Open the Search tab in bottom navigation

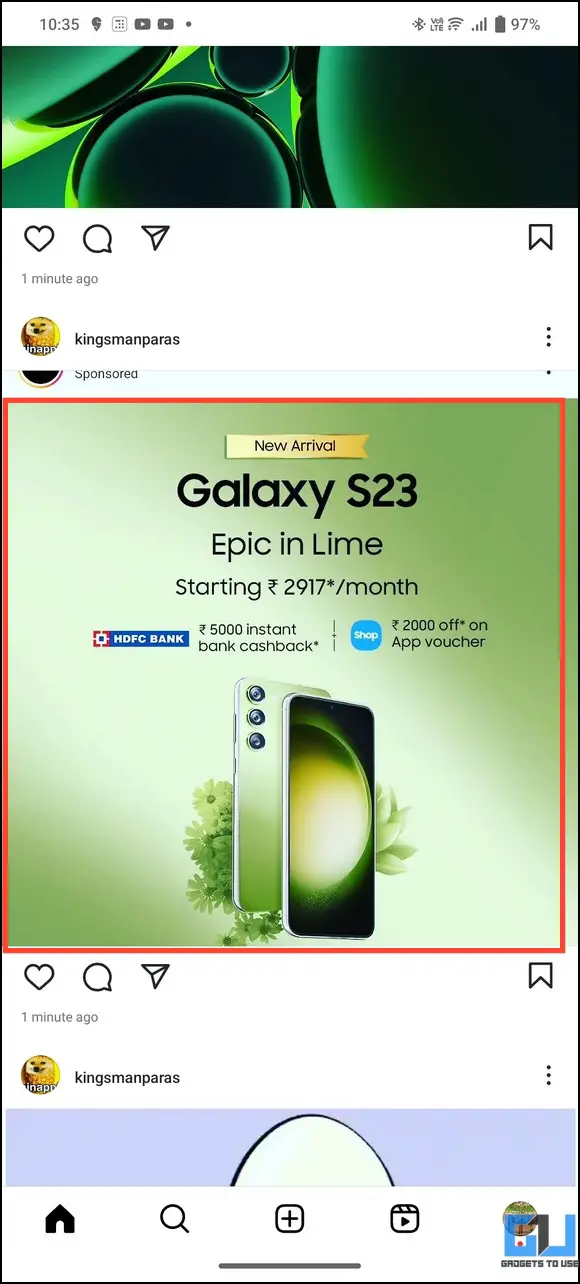174,1218
